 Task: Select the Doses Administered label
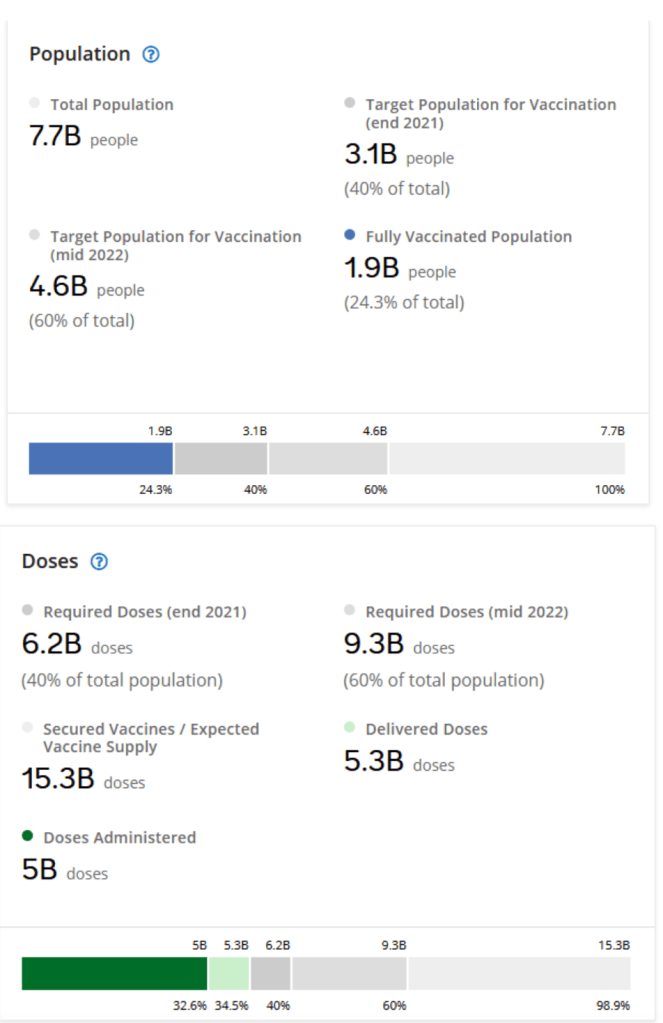119,837
